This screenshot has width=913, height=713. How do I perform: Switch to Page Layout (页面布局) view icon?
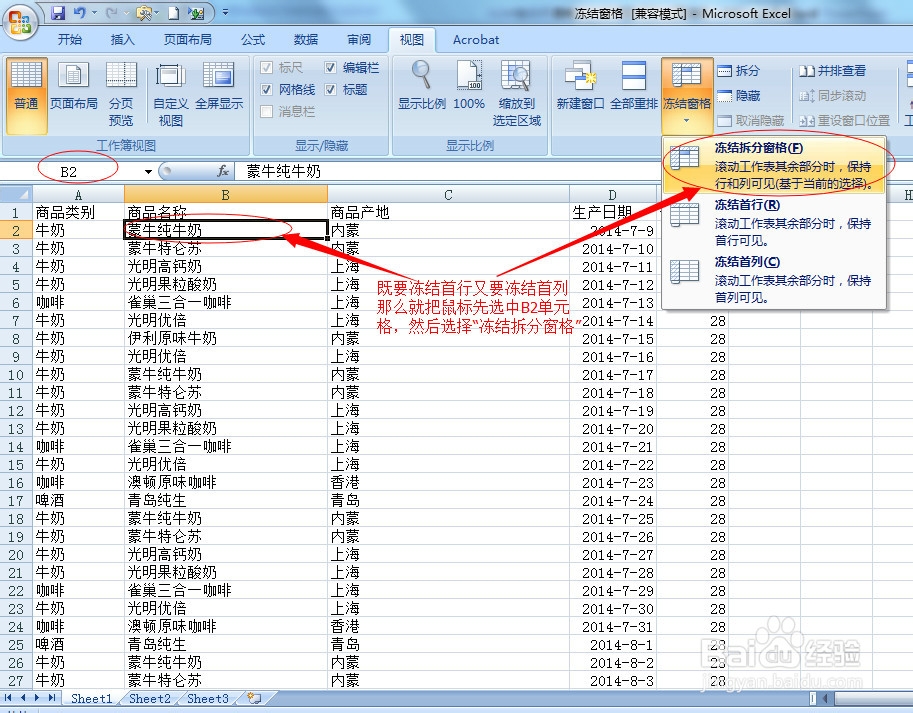point(73,87)
